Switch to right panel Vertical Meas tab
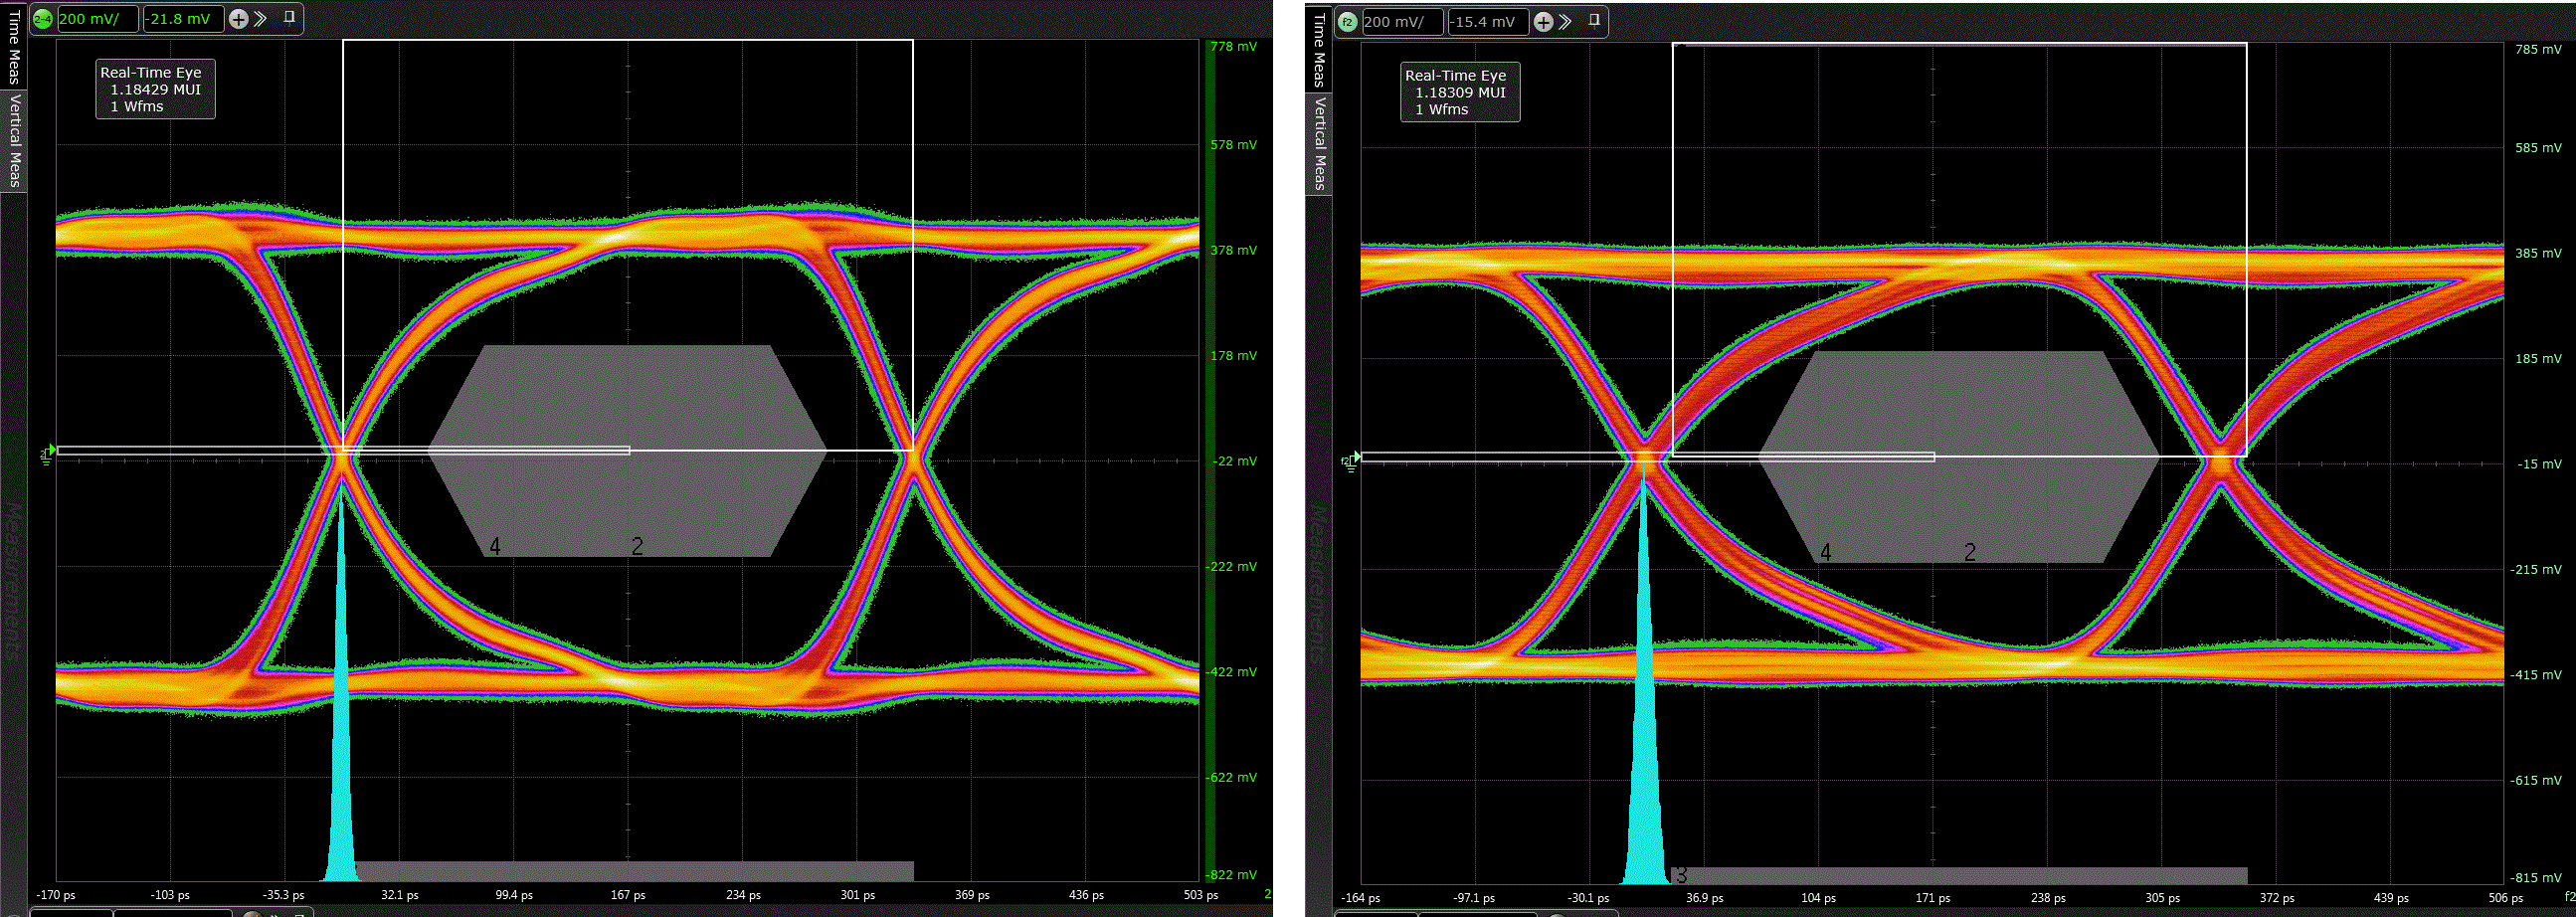The width and height of the screenshot is (2576, 917). click(x=1319, y=144)
